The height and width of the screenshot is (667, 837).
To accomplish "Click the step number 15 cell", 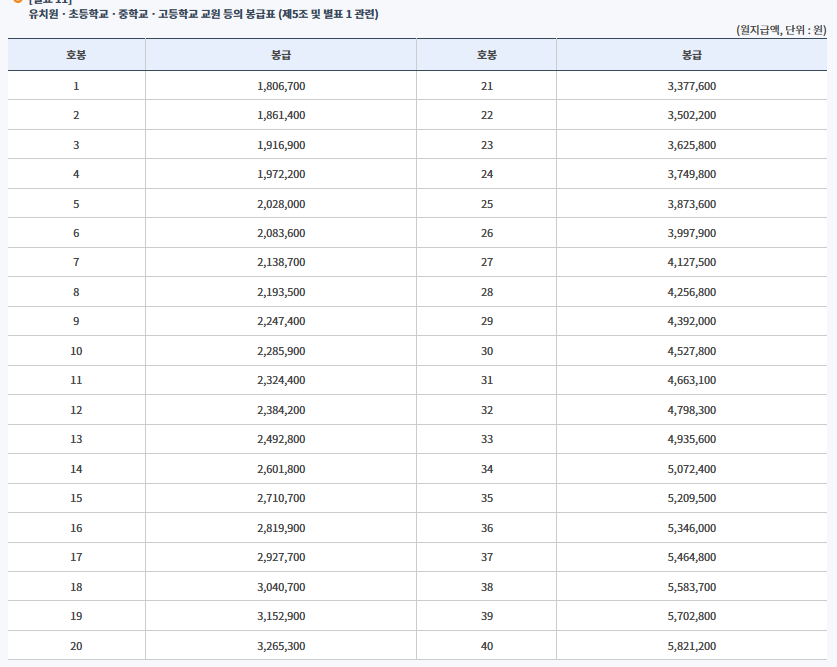I will tap(76, 498).
